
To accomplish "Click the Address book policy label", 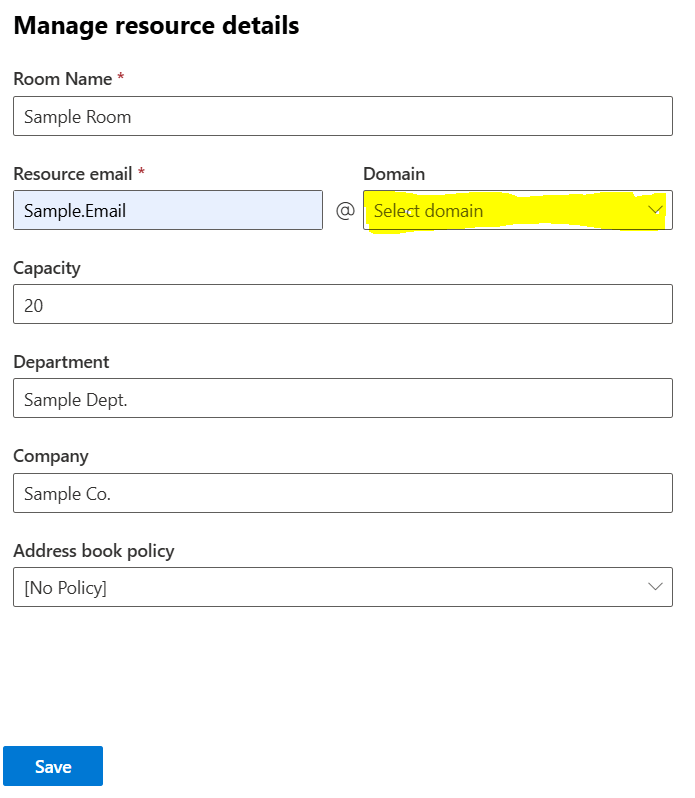I will [94, 551].
